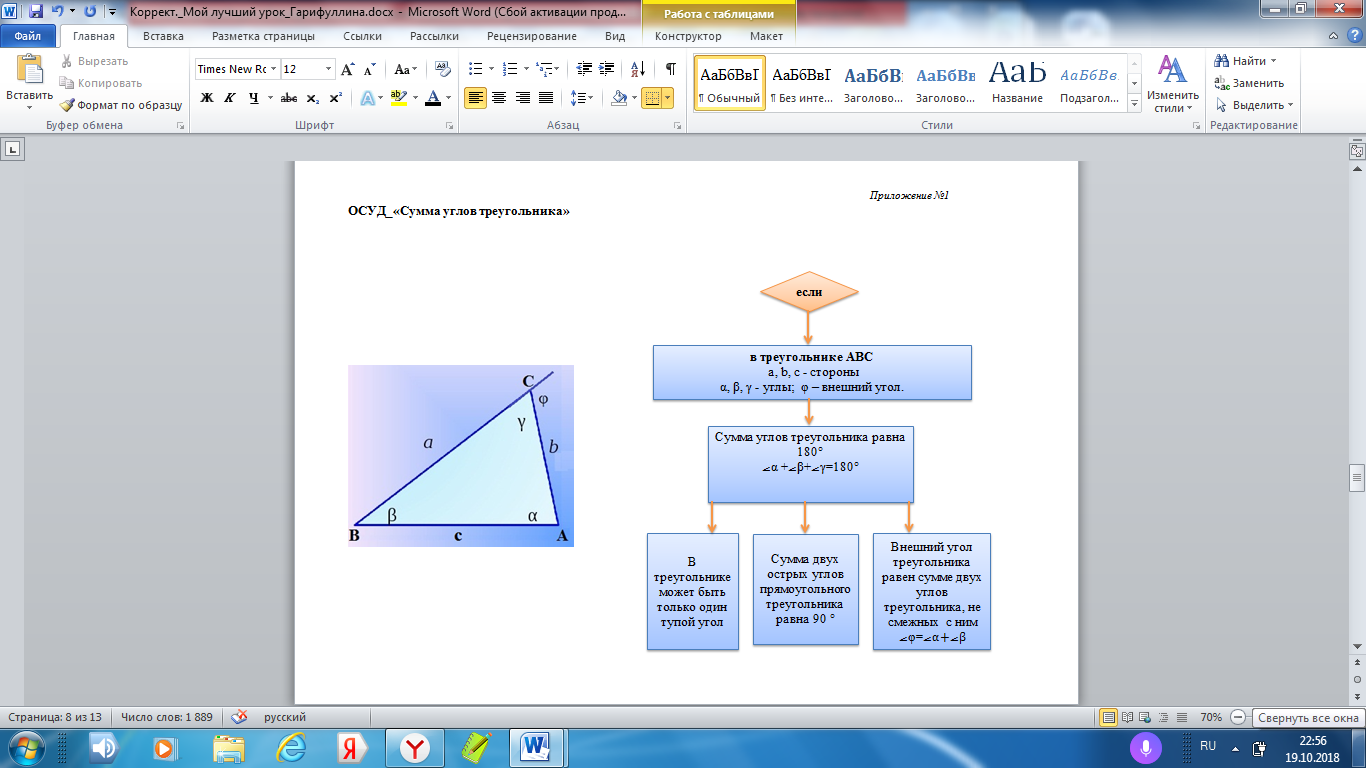The image size is (1366, 768).
Task: Click the Increase Indent icon
Action: tap(608, 69)
